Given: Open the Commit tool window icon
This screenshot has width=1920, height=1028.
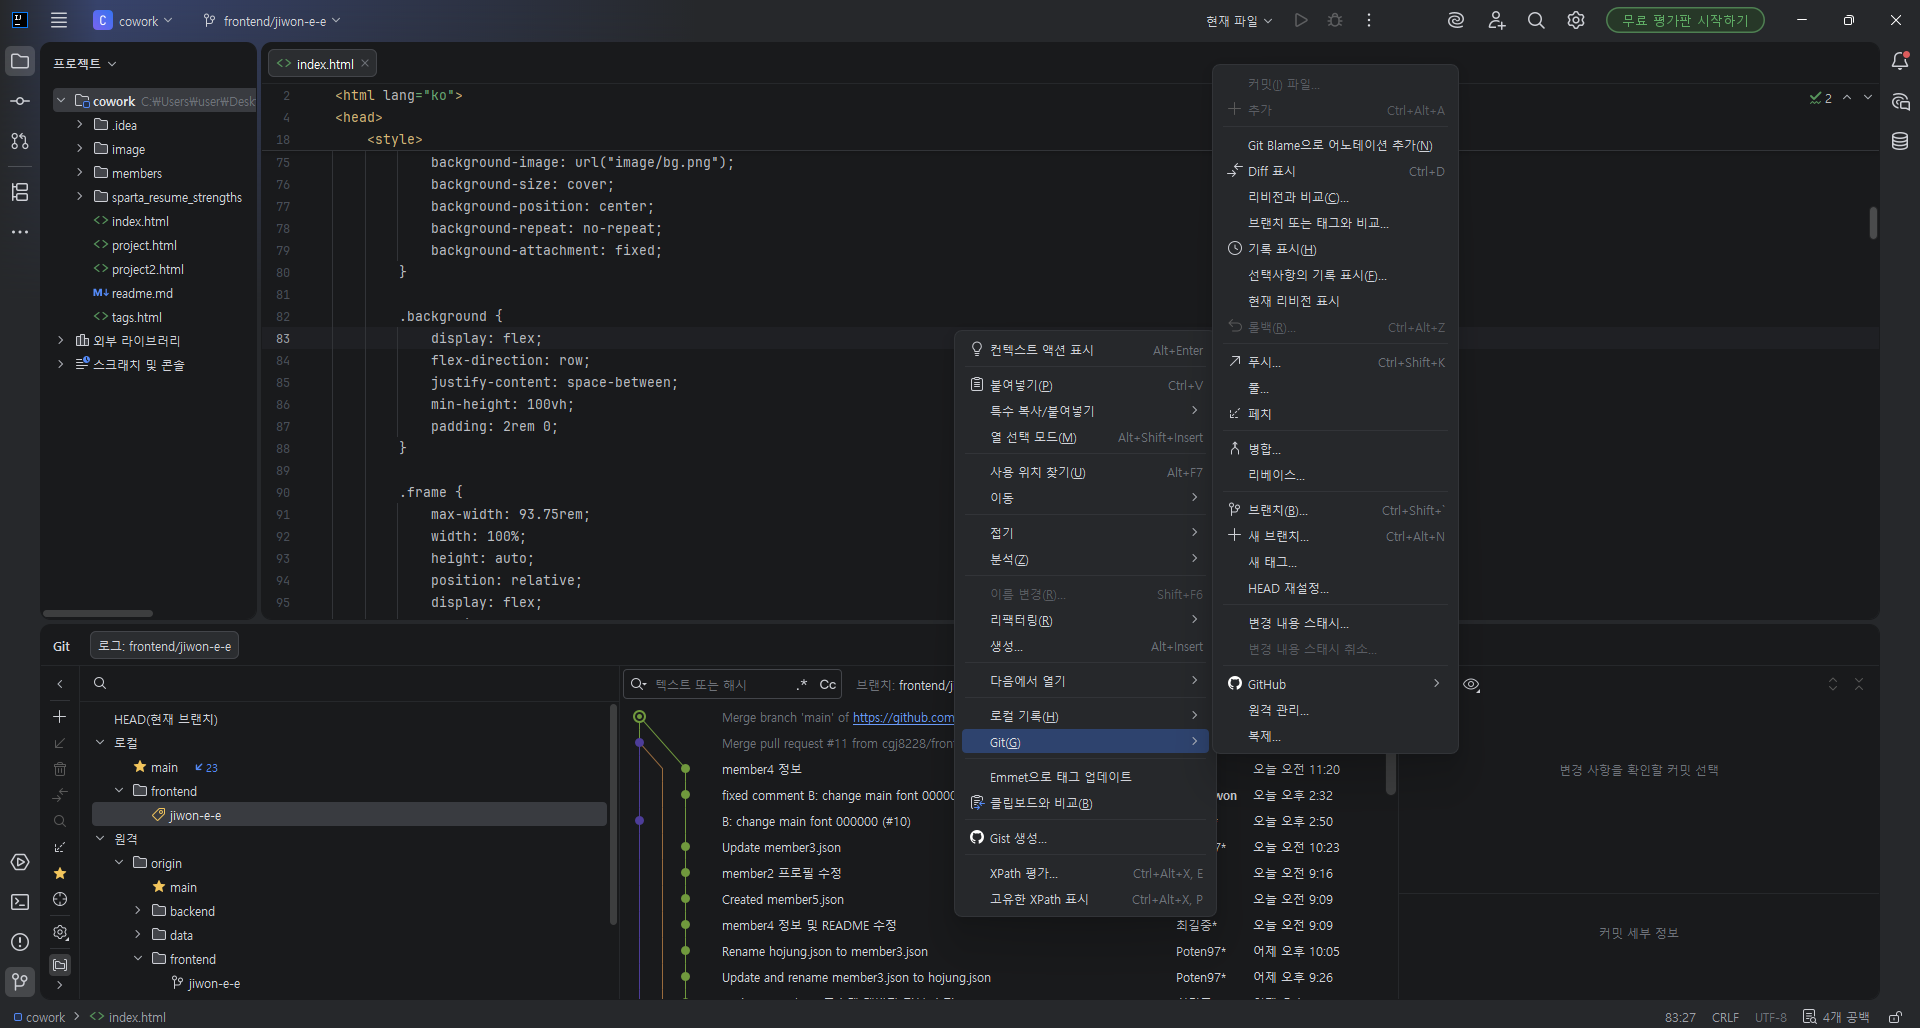Looking at the screenshot, I should [x=20, y=101].
